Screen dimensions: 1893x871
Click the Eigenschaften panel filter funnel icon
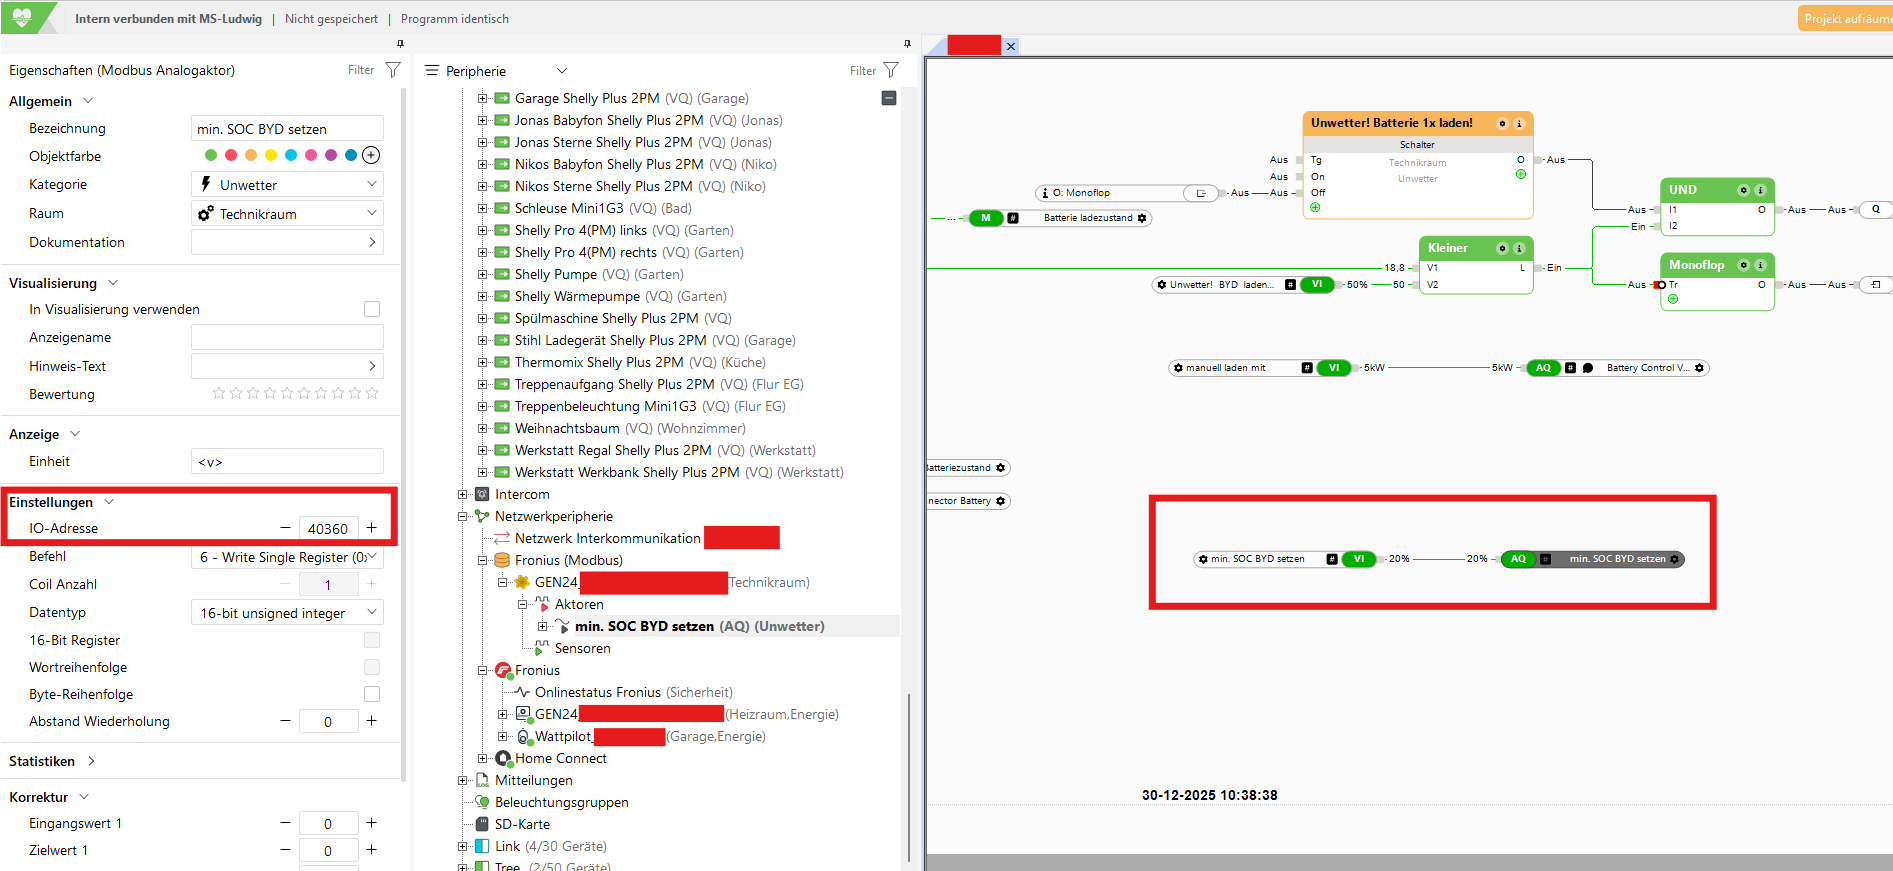click(x=393, y=70)
